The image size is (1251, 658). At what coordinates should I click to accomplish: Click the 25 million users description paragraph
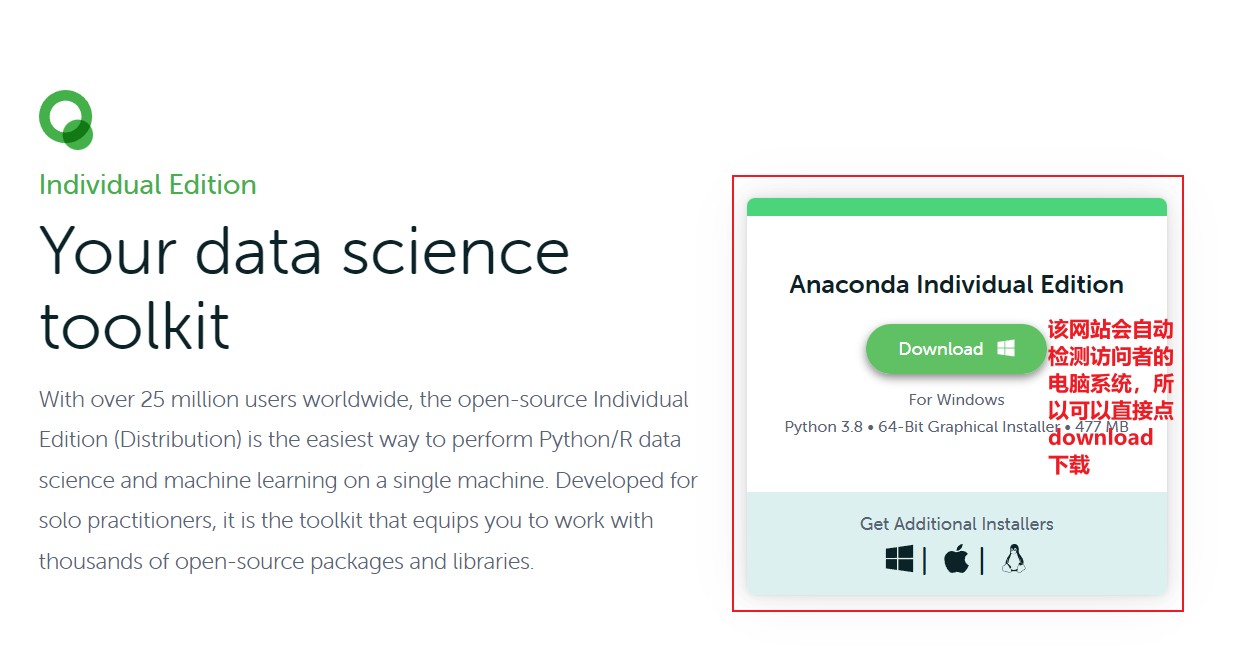click(368, 480)
